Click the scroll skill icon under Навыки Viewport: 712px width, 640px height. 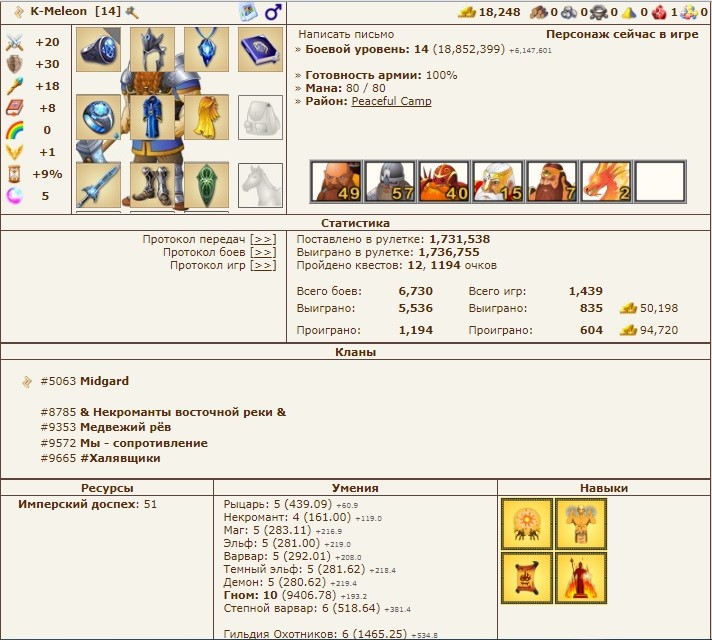(x=526, y=578)
